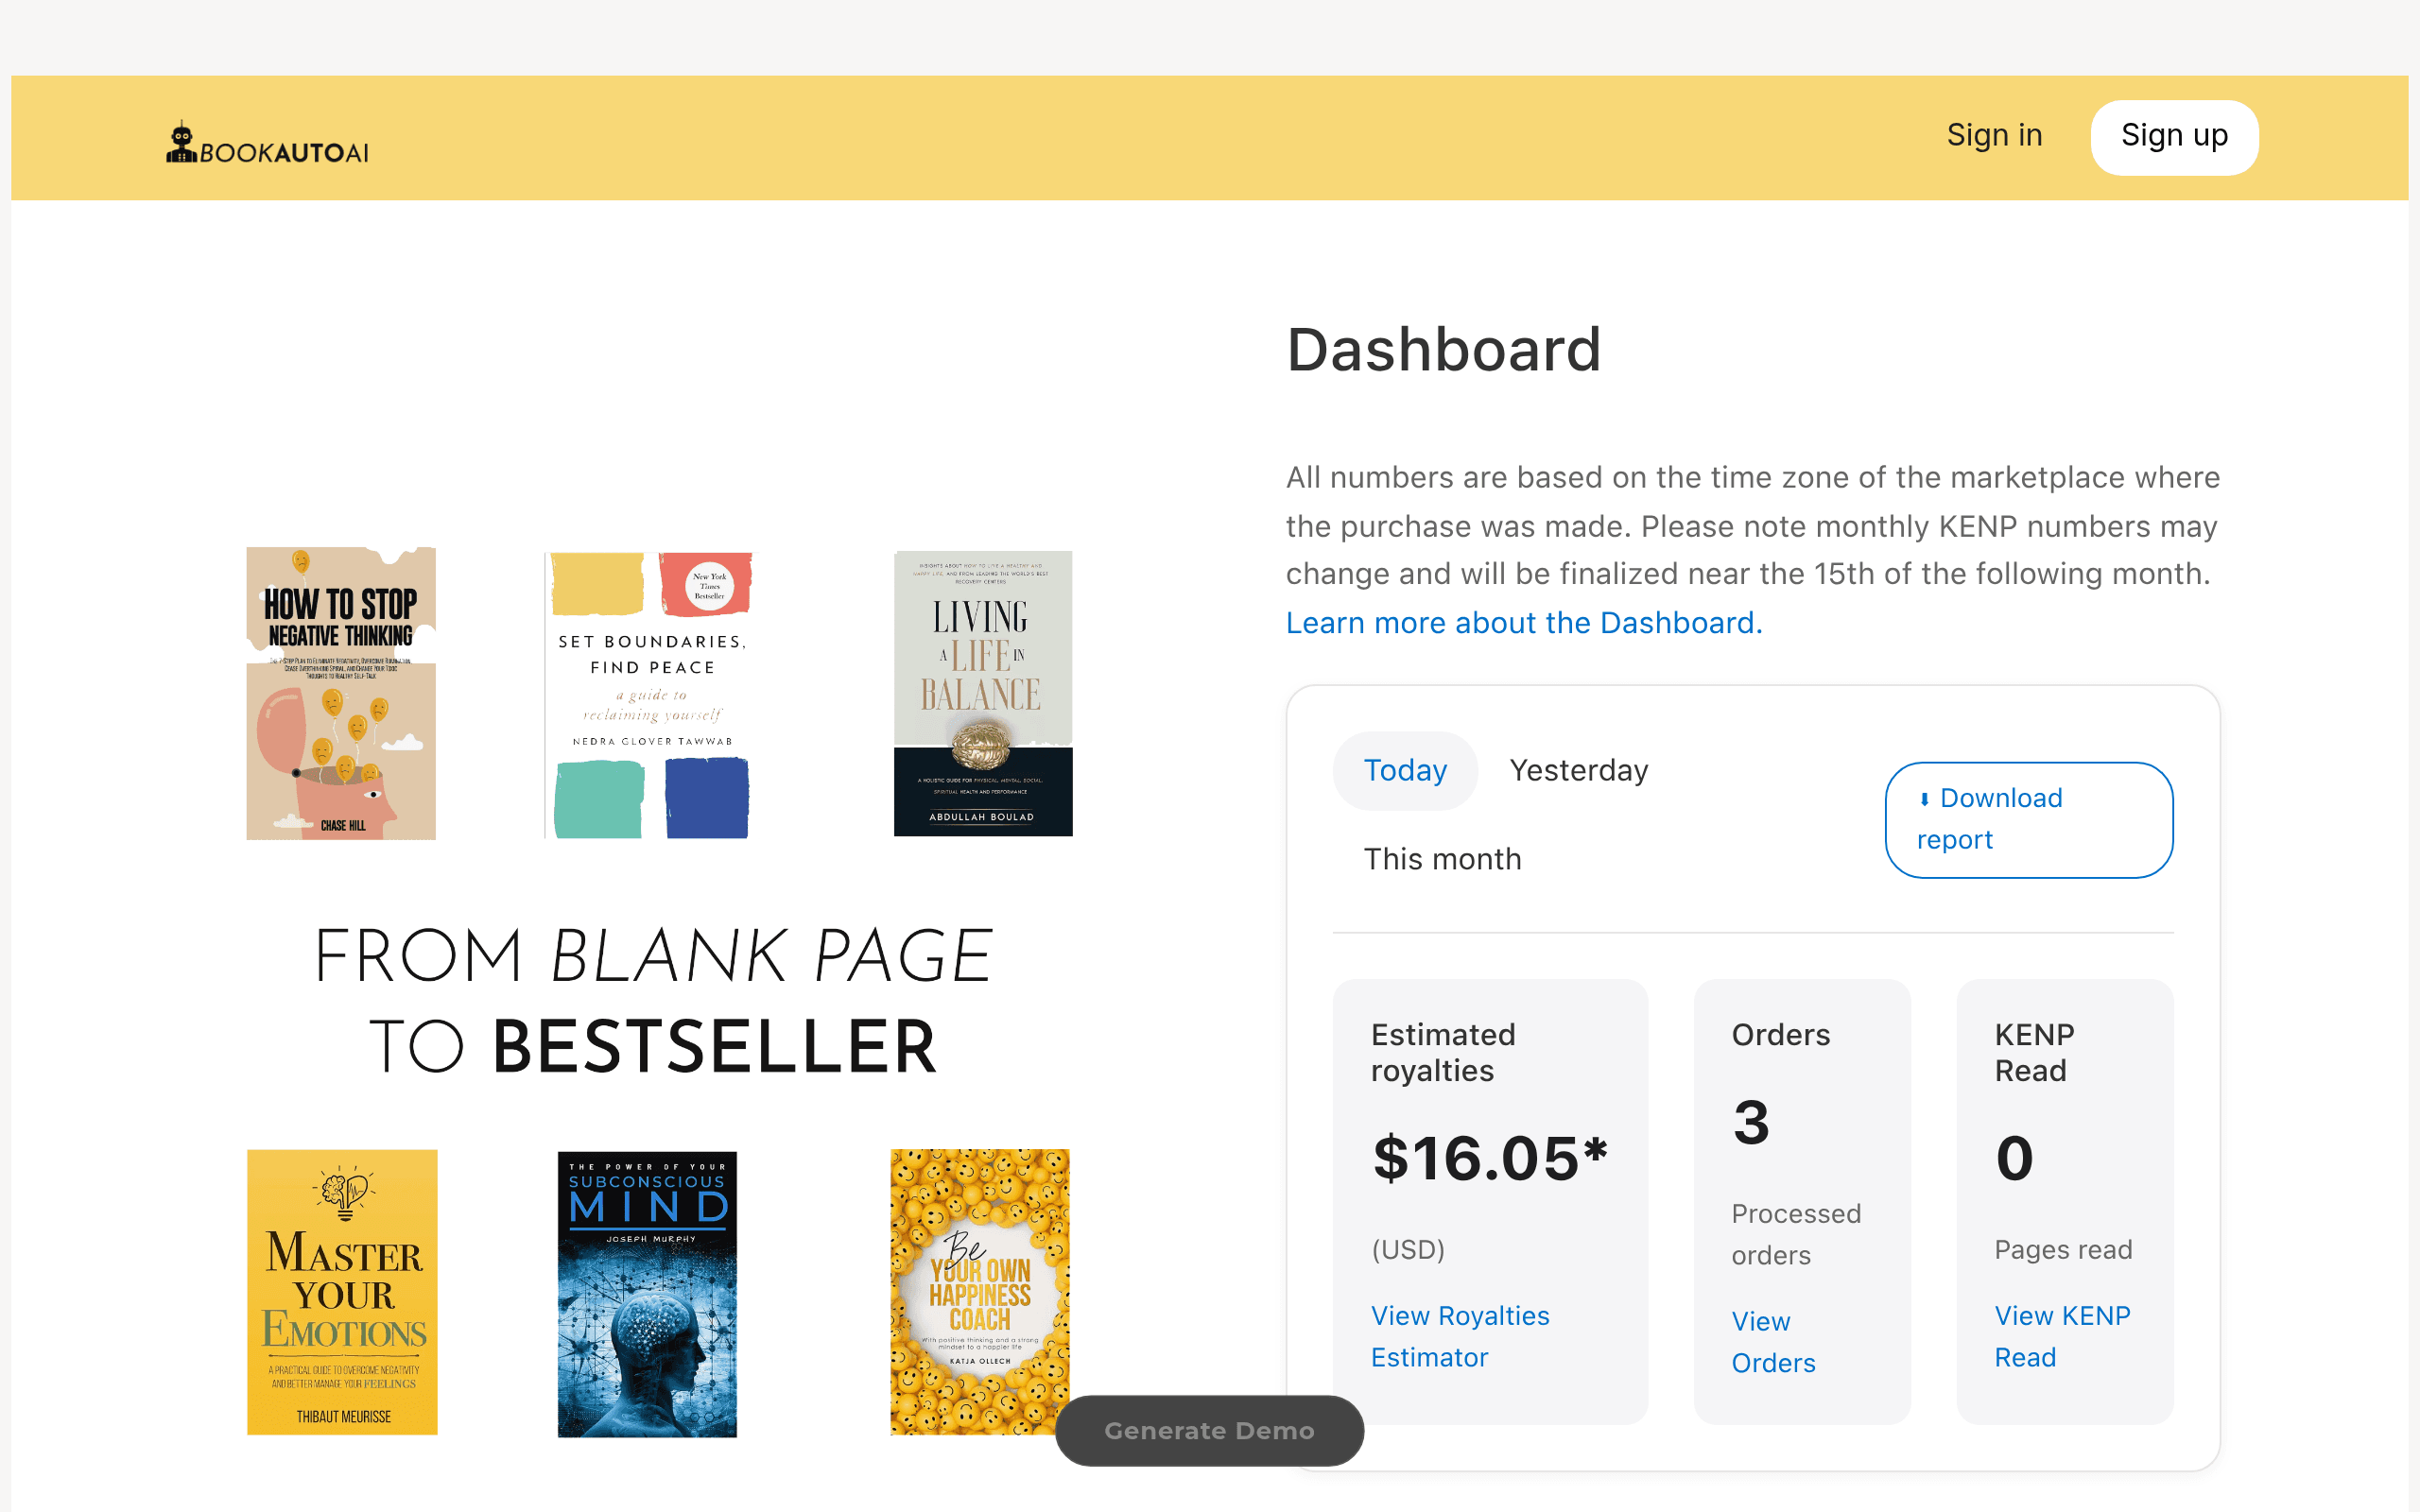Click the Download report button
Image resolution: width=2420 pixels, height=1512 pixels.
click(2028, 820)
